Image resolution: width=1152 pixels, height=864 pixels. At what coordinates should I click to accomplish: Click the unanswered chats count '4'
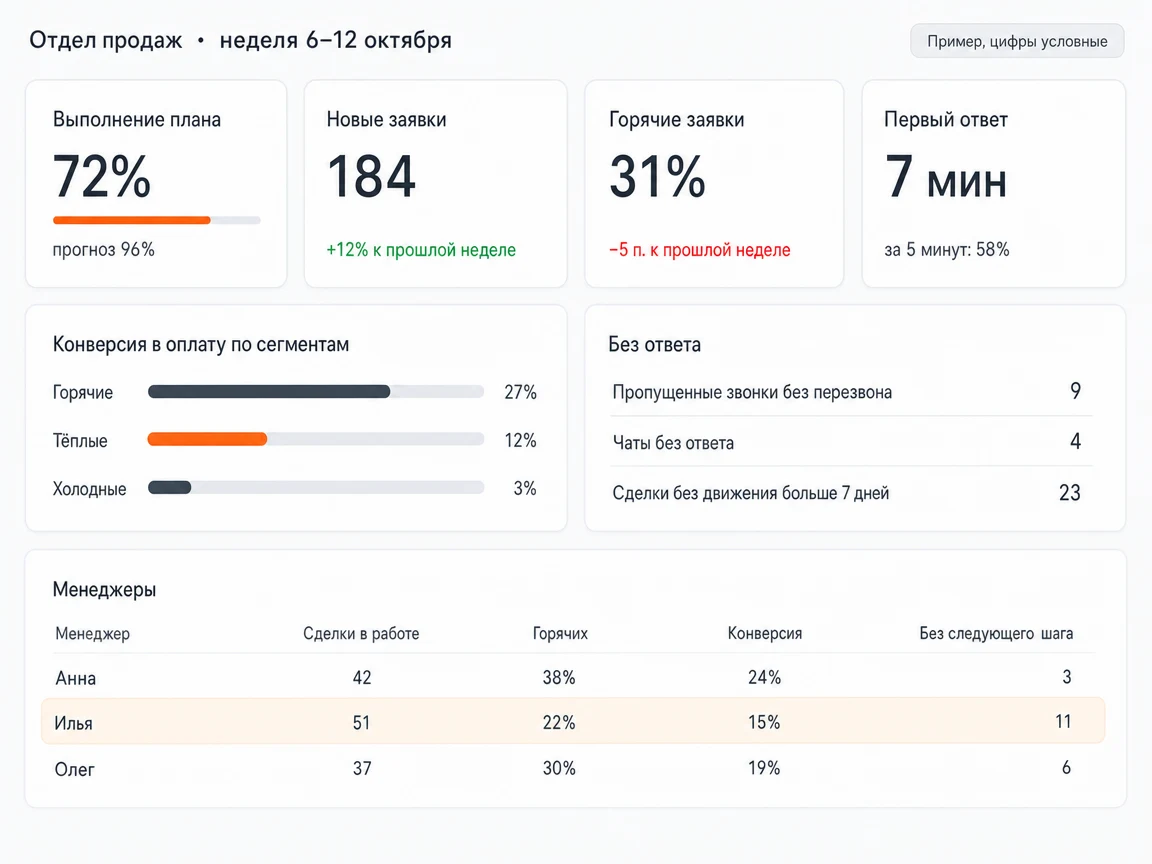[1076, 442]
